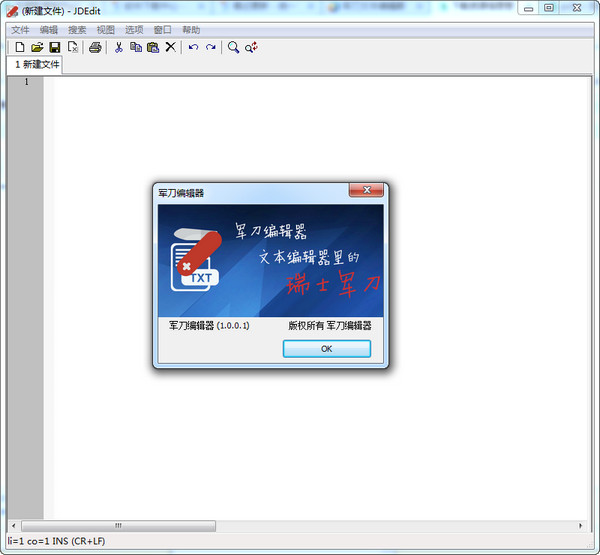The image size is (600, 555).
Task: Open the 搜索 menu
Action: (x=77, y=30)
